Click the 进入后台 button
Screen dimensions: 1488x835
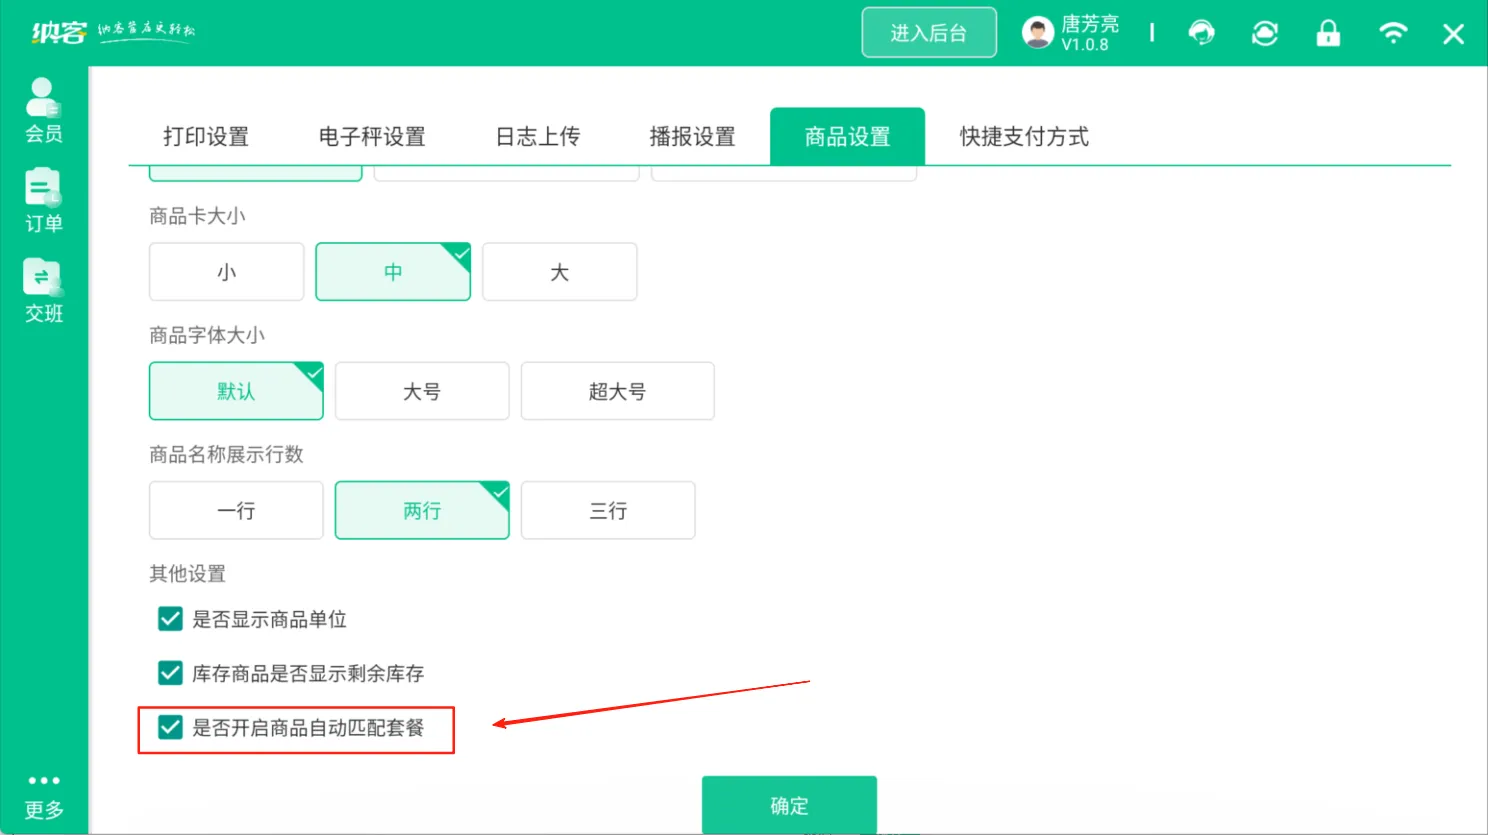click(929, 33)
